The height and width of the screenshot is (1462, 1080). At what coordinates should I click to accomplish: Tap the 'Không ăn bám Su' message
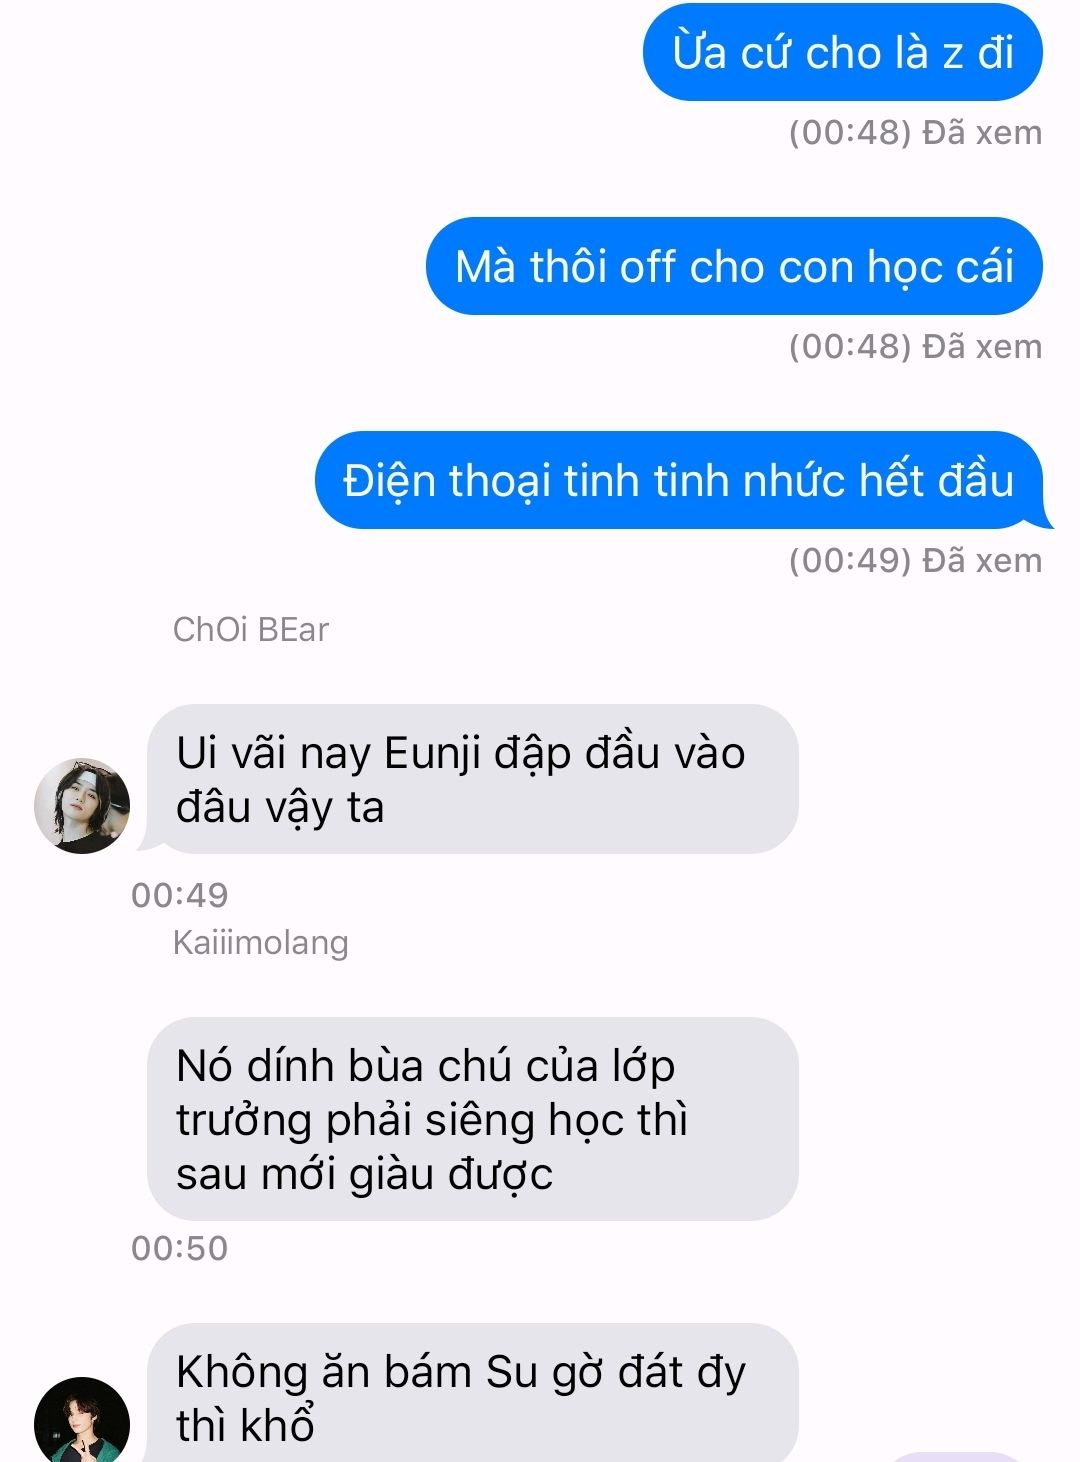472,1394
